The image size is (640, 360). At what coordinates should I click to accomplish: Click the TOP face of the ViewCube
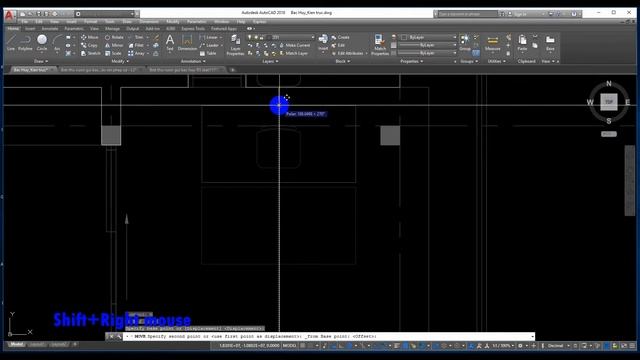[x=609, y=102]
